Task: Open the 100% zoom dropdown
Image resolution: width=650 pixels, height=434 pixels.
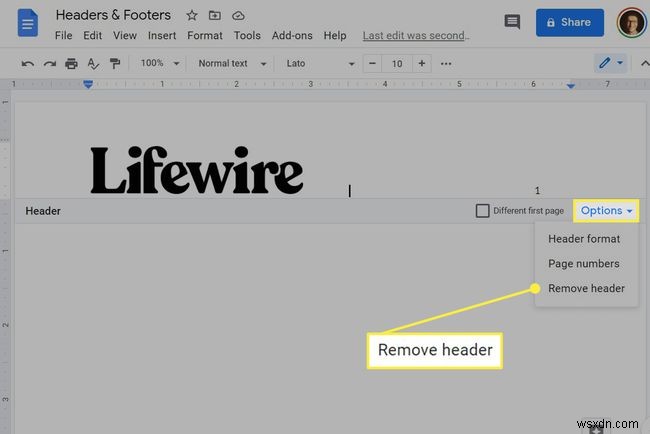Action: click(x=160, y=63)
